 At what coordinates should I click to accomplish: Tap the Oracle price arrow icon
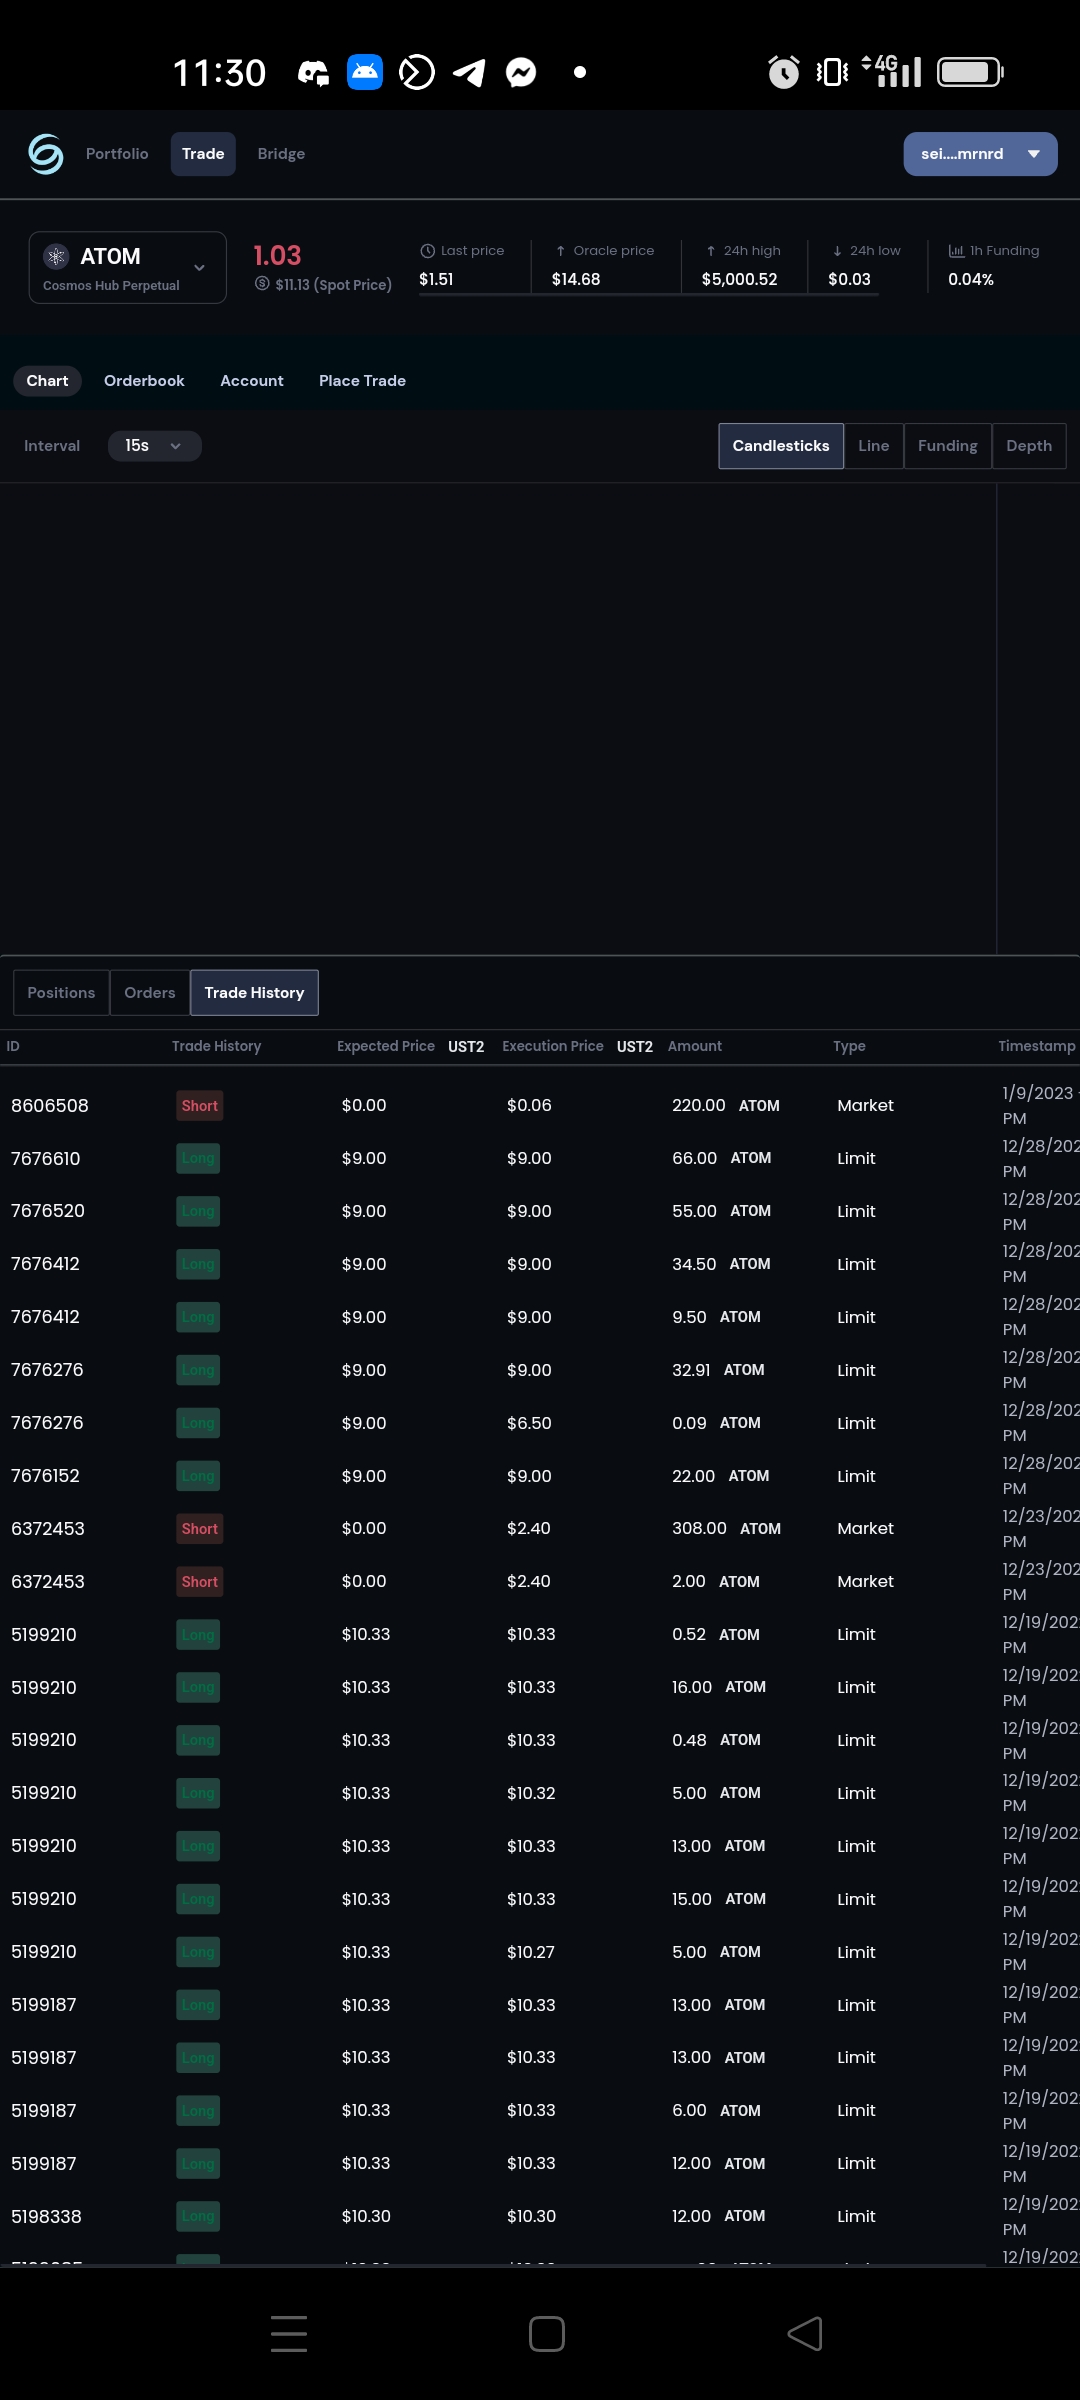[x=561, y=251]
